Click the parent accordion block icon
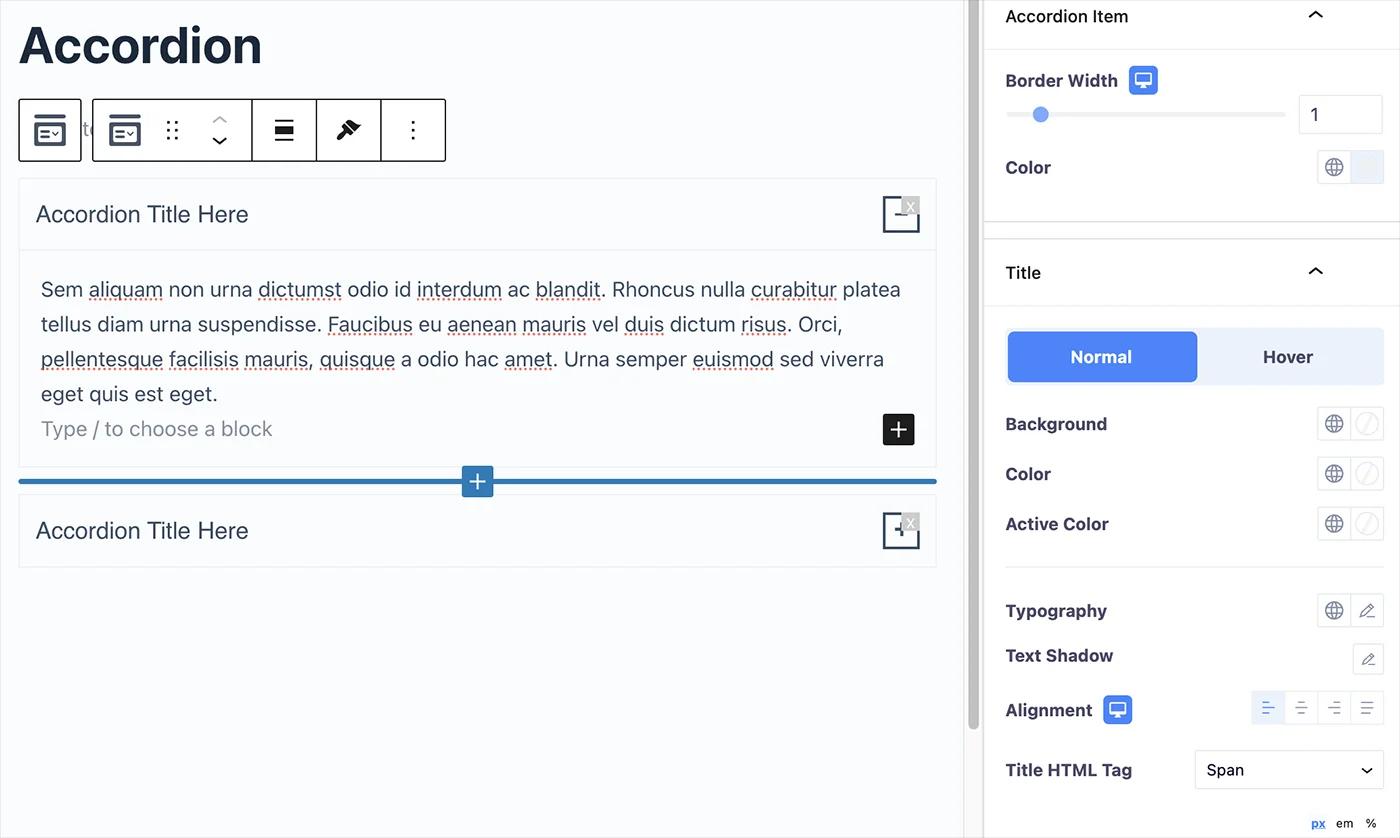This screenshot has height=838, width=1400. click(50, 130)
